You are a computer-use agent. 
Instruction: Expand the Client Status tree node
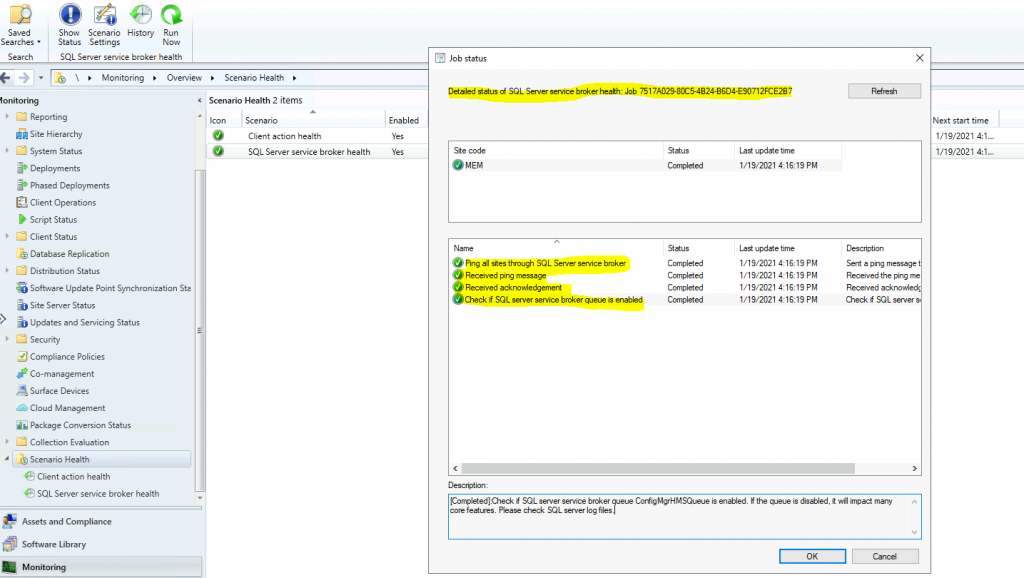click(7, 236)
